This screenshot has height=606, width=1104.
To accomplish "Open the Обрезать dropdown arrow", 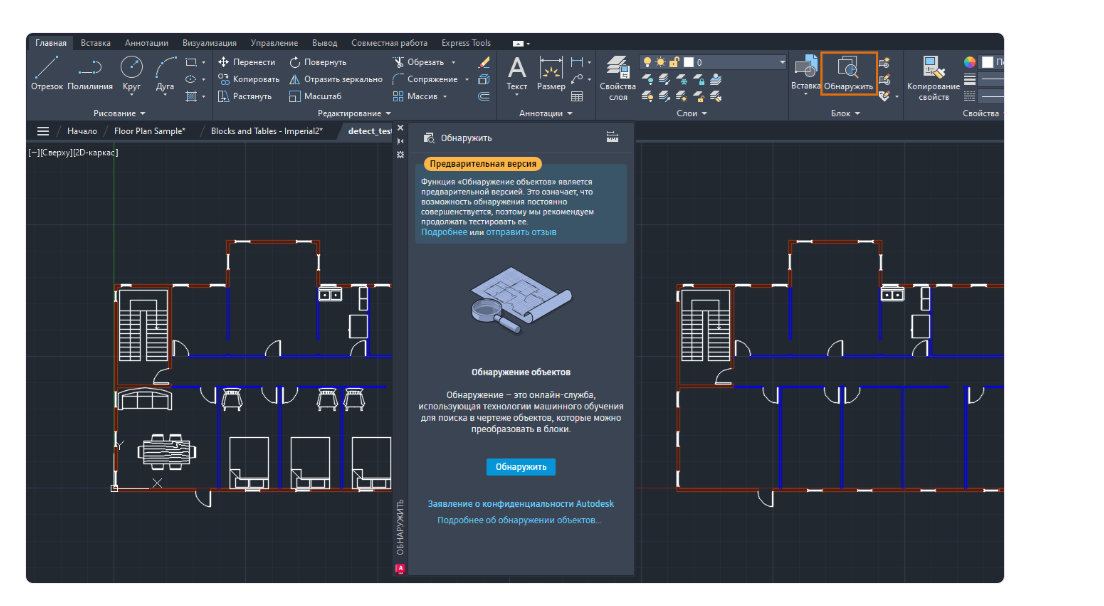I will tap(453, 63).
